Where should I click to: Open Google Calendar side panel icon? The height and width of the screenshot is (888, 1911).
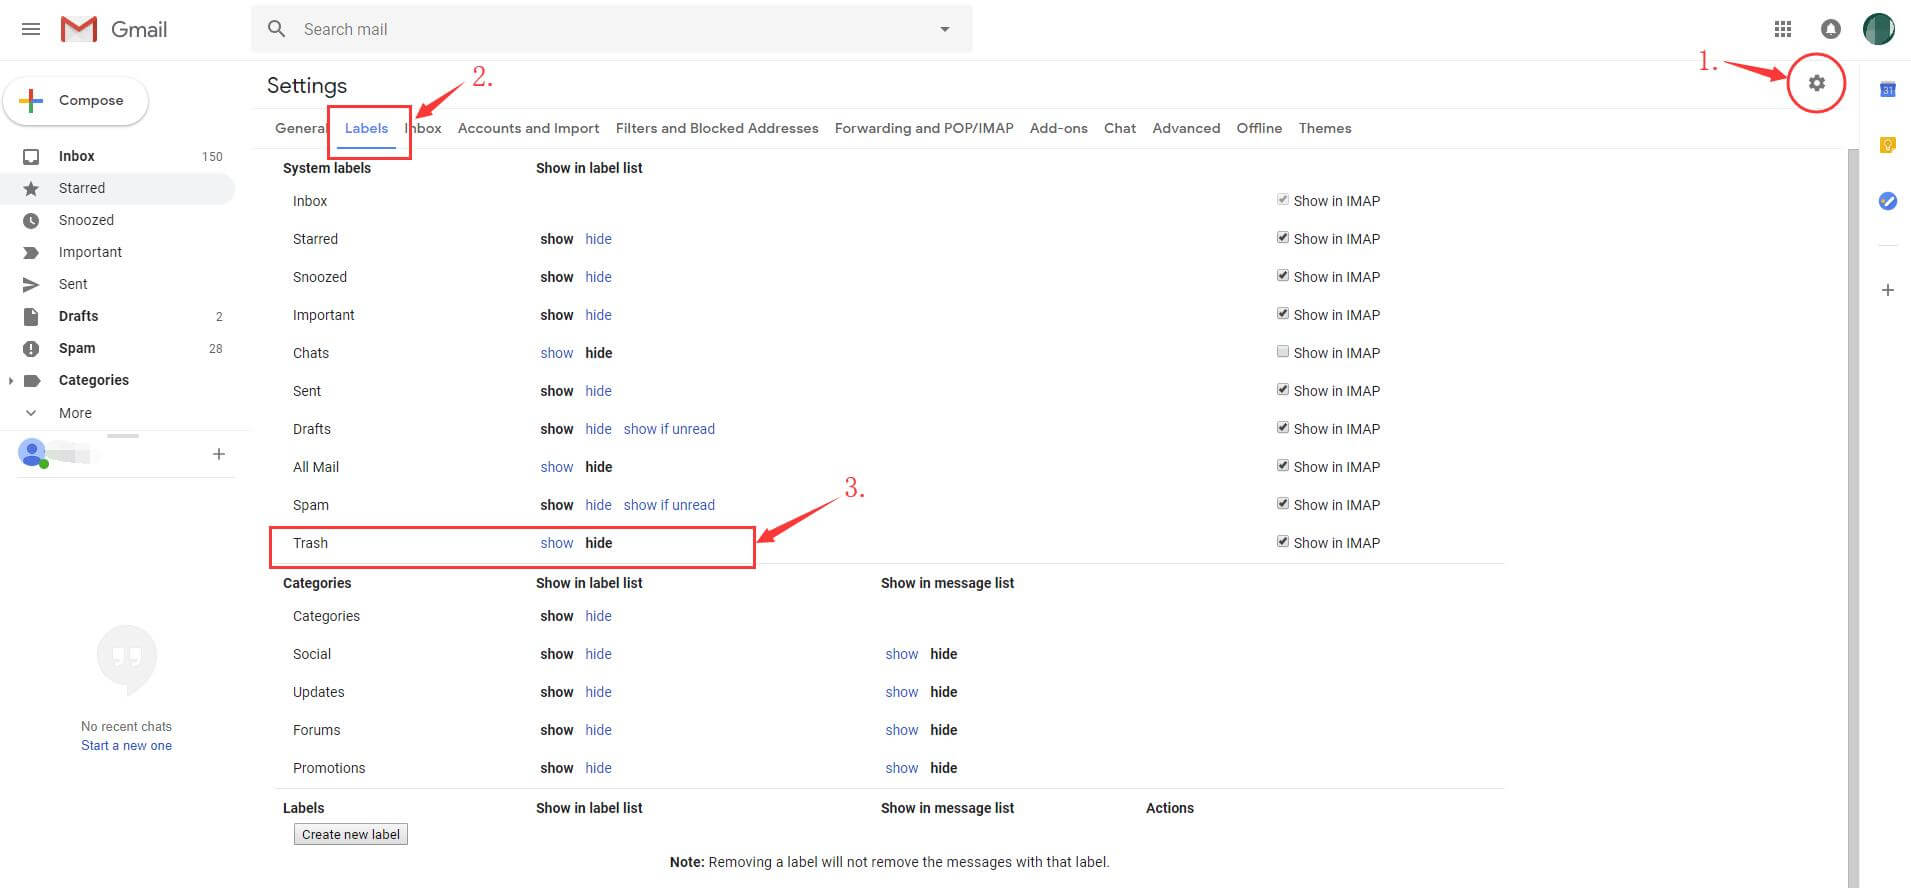click(x=1887, y=89)
